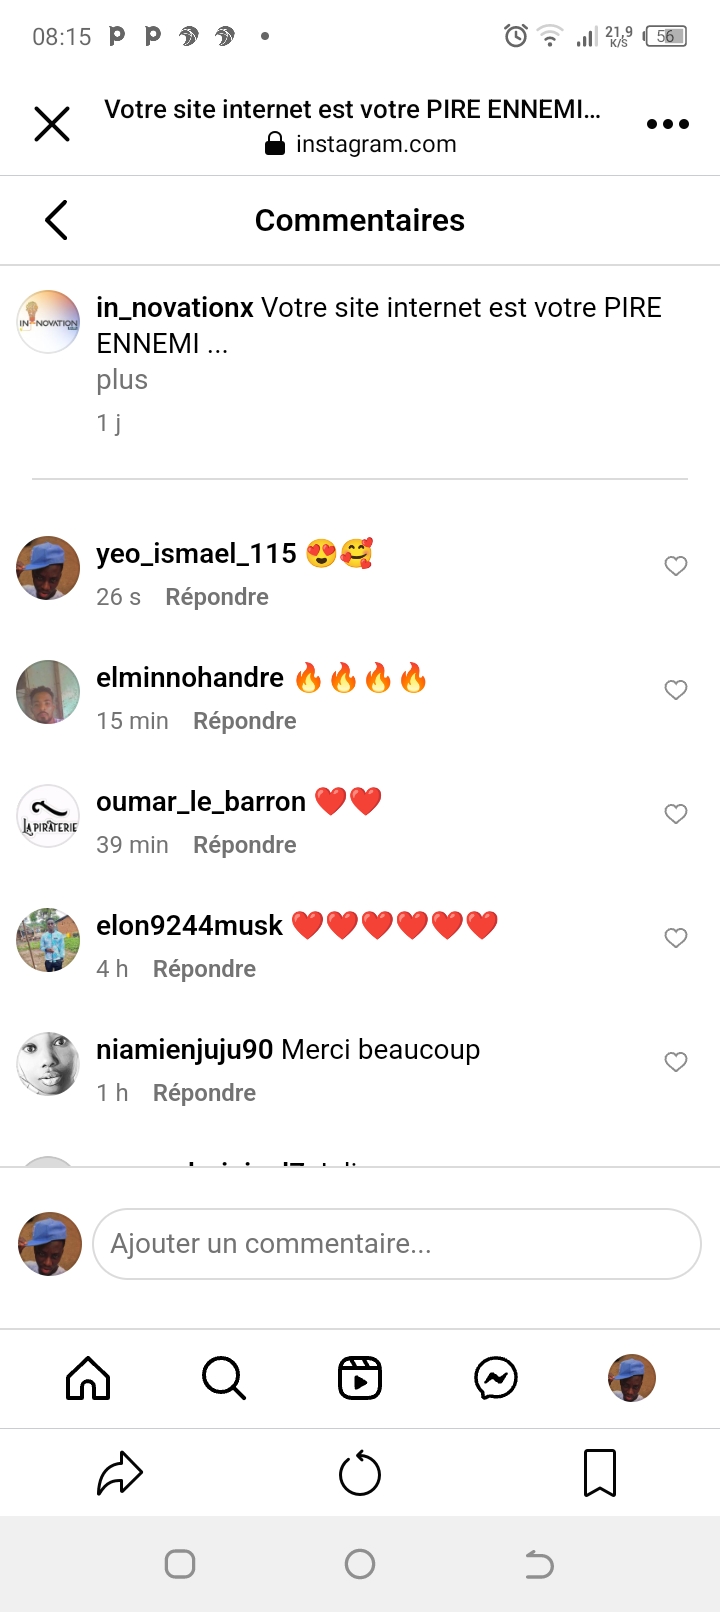Open the profile tab in bottom navigation
Image resolution: width=720 pixels, height=1612 pixels.
632,1378
